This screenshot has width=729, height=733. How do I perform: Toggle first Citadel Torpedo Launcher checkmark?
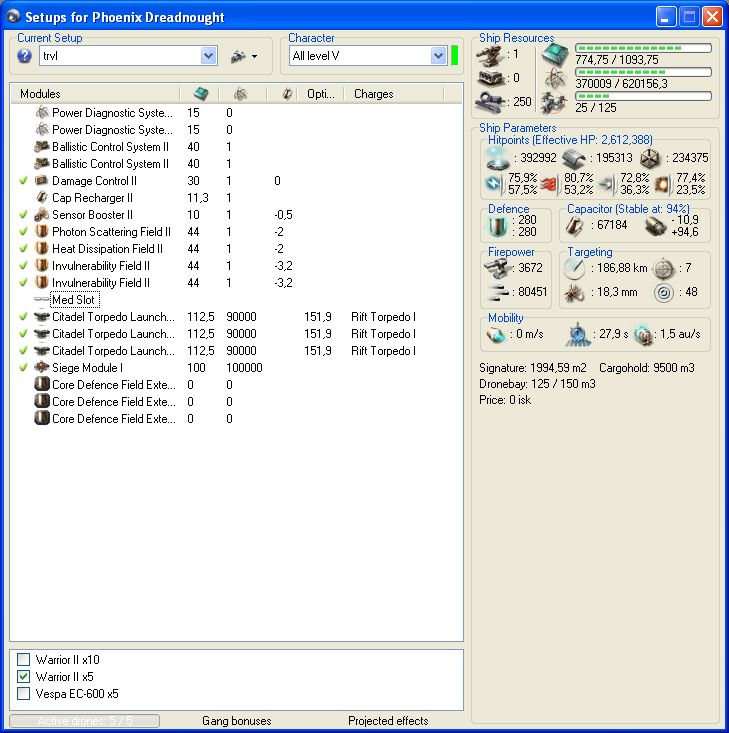[23, 316]
